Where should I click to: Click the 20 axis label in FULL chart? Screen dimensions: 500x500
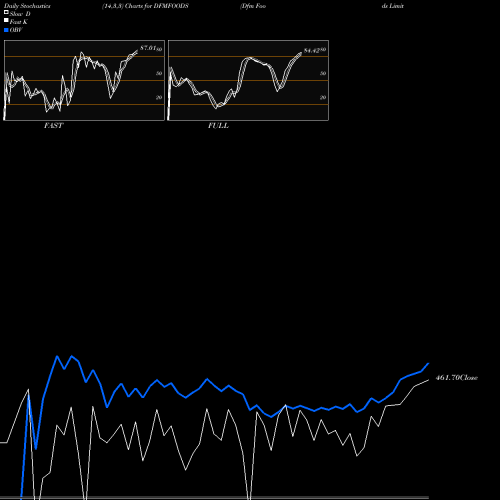[x=323, y=98]
